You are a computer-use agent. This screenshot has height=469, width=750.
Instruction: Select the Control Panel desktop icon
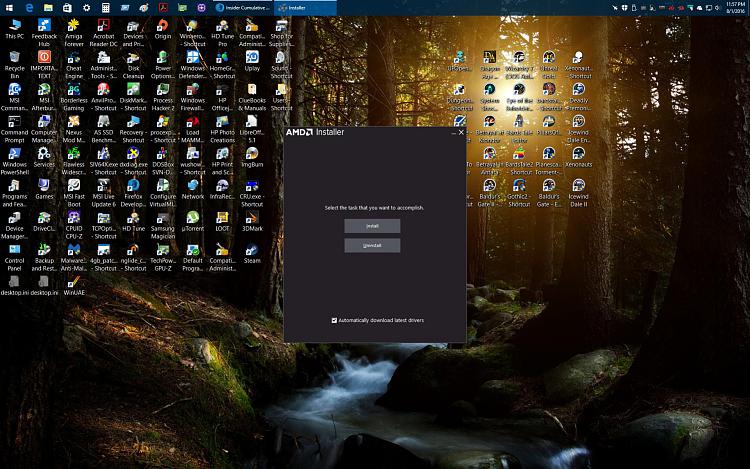click(x=15, y=257)
